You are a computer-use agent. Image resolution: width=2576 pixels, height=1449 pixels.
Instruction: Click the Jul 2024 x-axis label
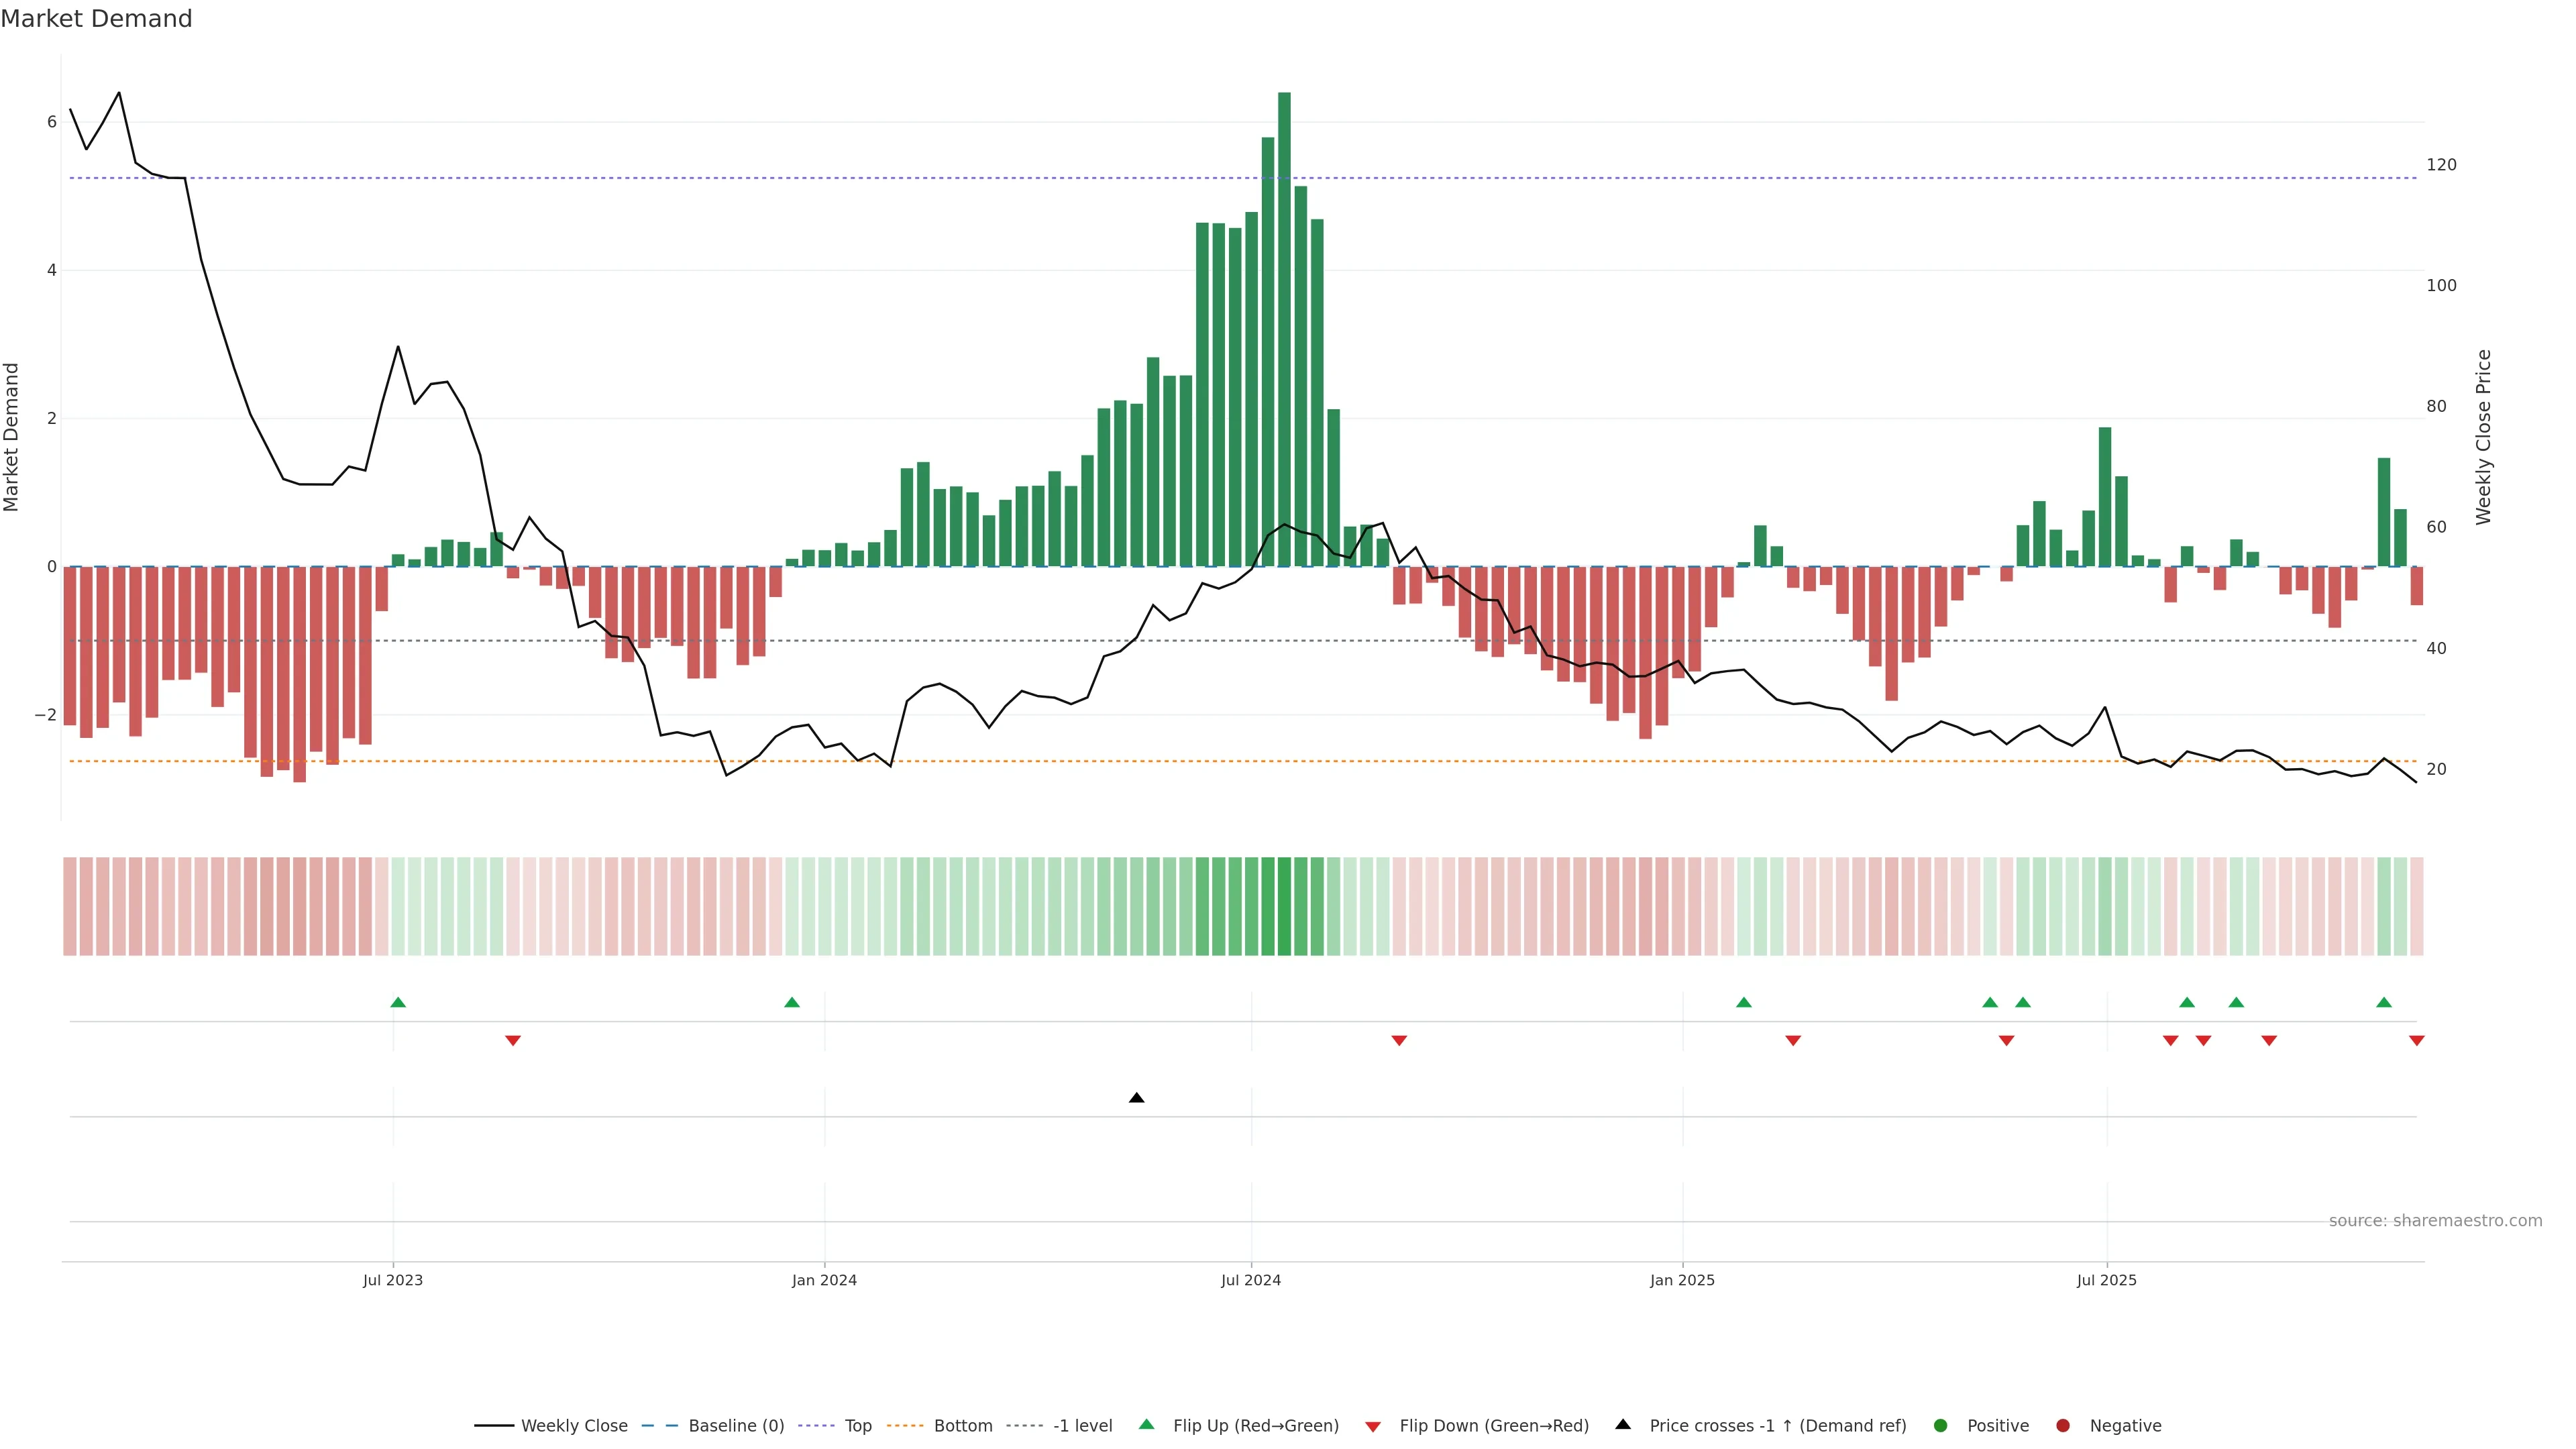(x=1250, y=1280)
